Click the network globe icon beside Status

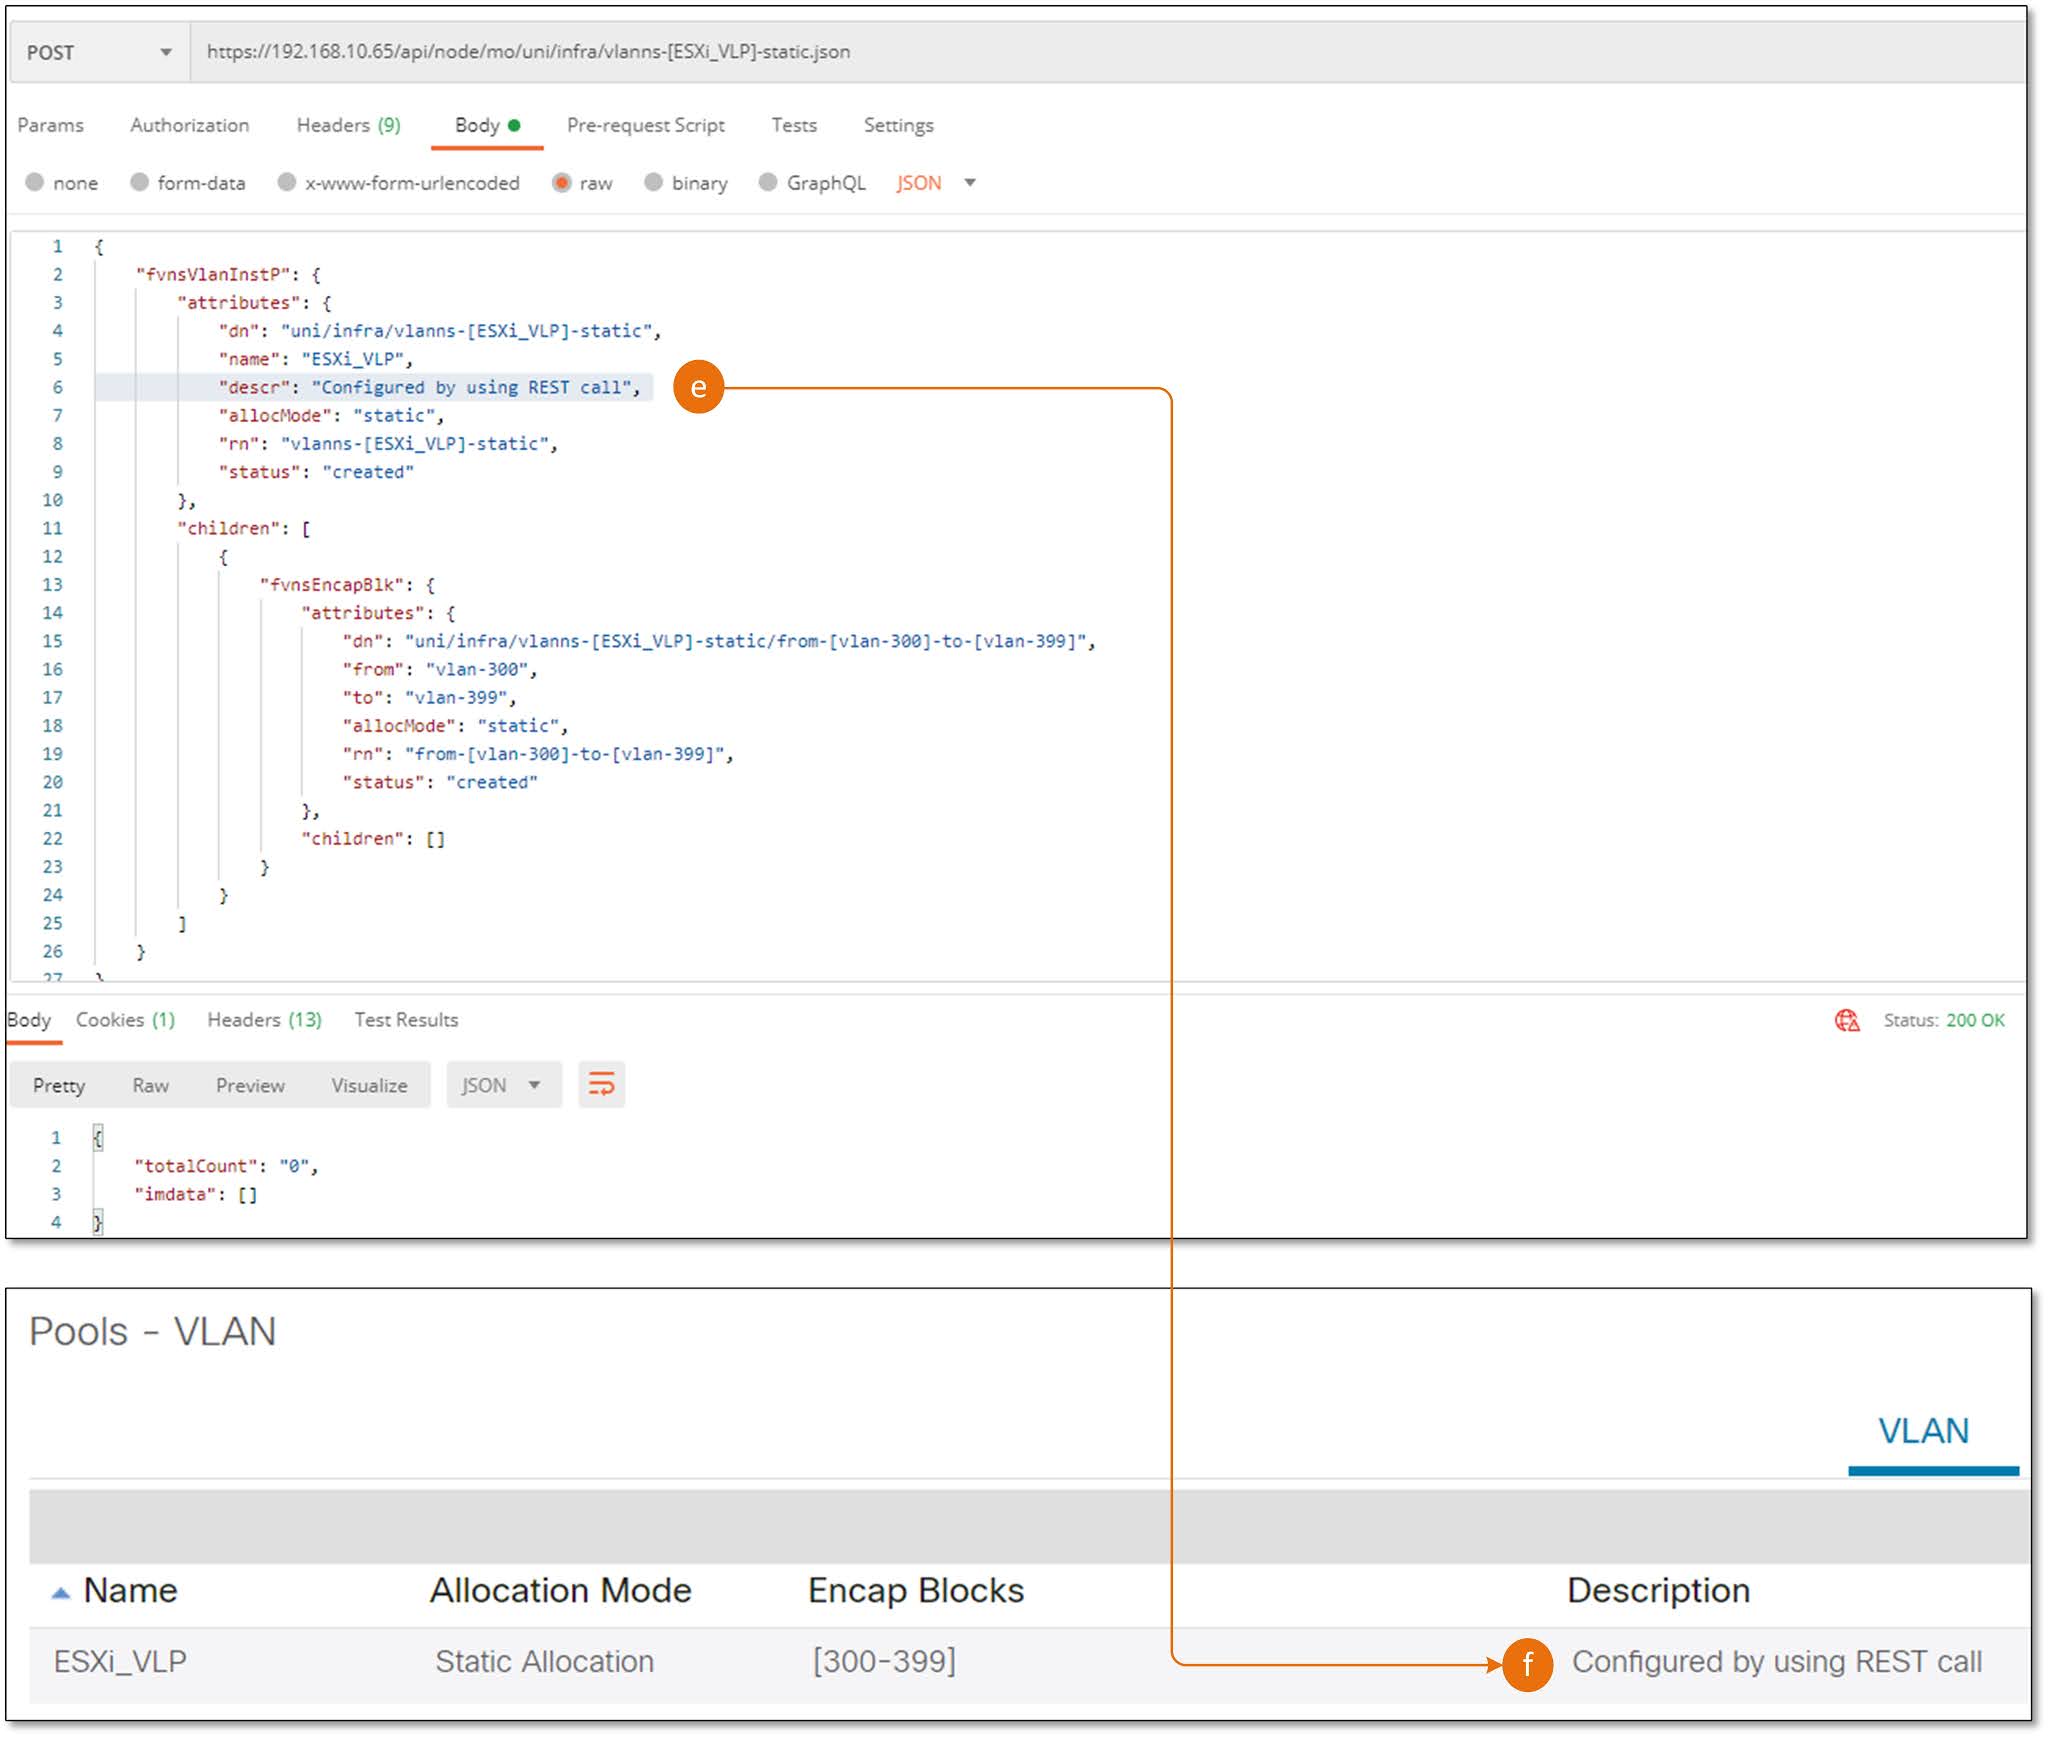pos(1846,1020)
